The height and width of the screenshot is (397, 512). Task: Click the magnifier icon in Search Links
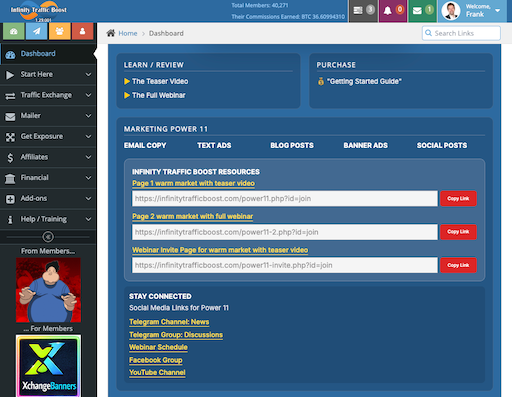tap(428, 33)
